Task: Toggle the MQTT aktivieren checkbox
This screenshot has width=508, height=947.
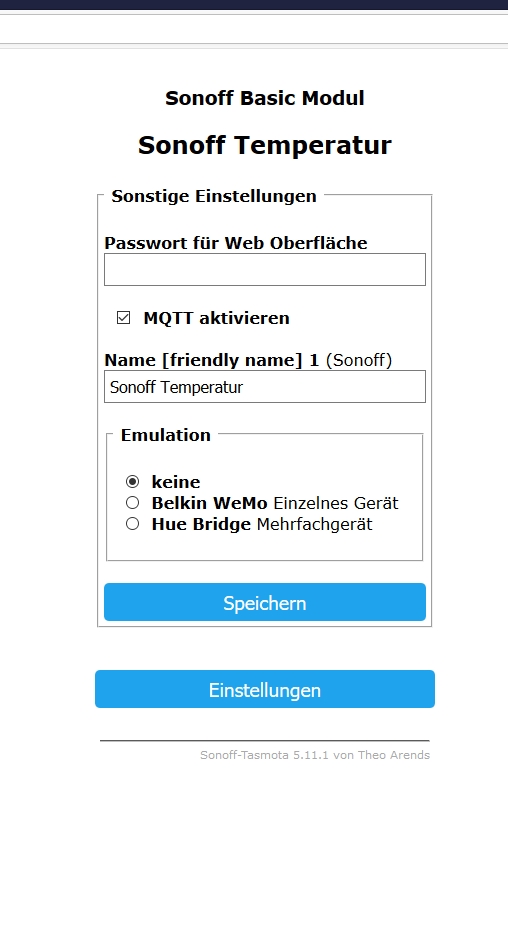Action: point(123,318)
